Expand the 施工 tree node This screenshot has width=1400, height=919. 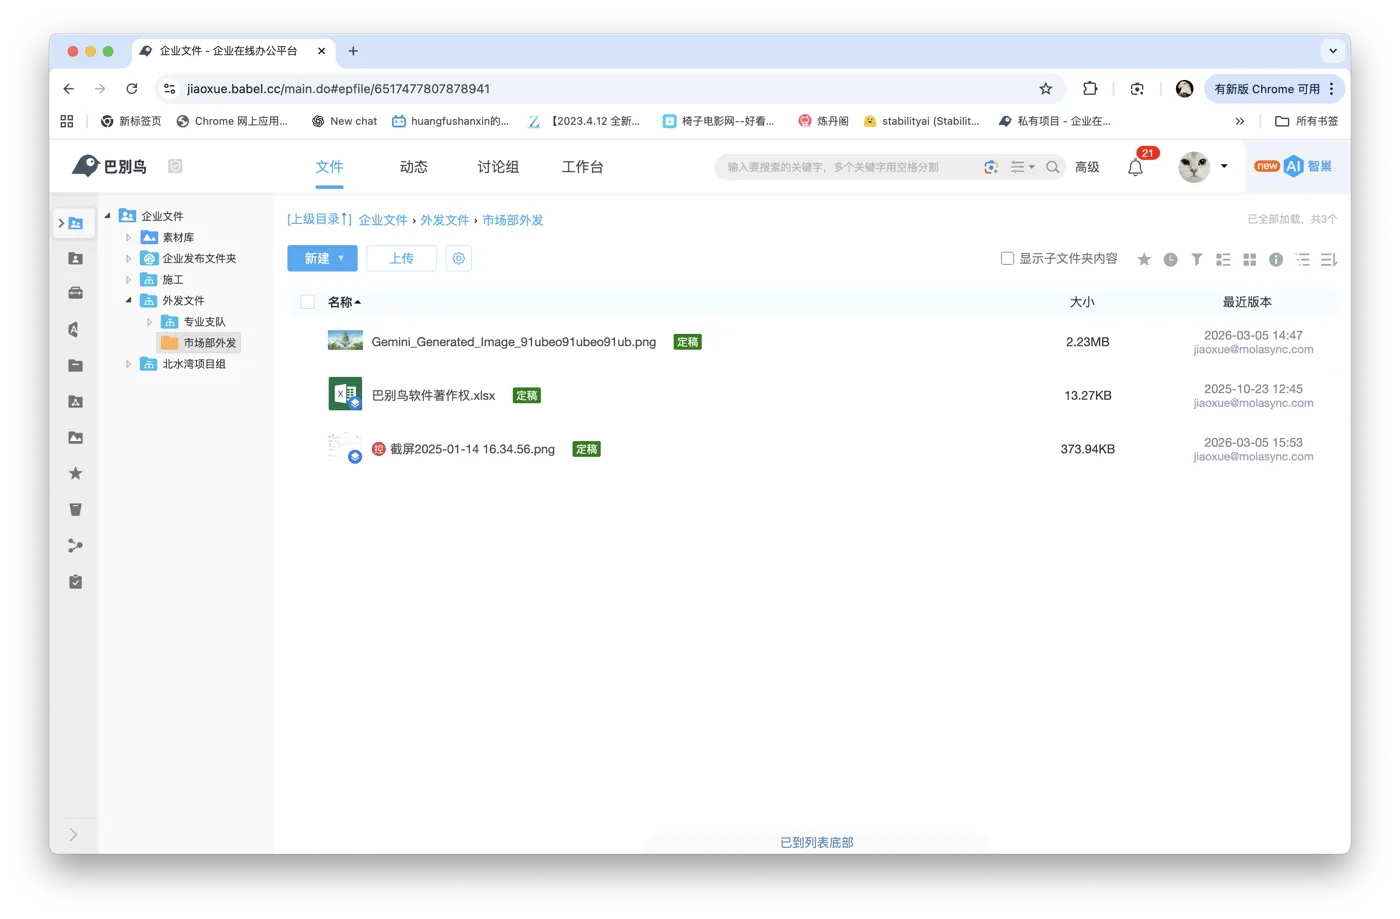pyautogui.click(x=129, y=280)
